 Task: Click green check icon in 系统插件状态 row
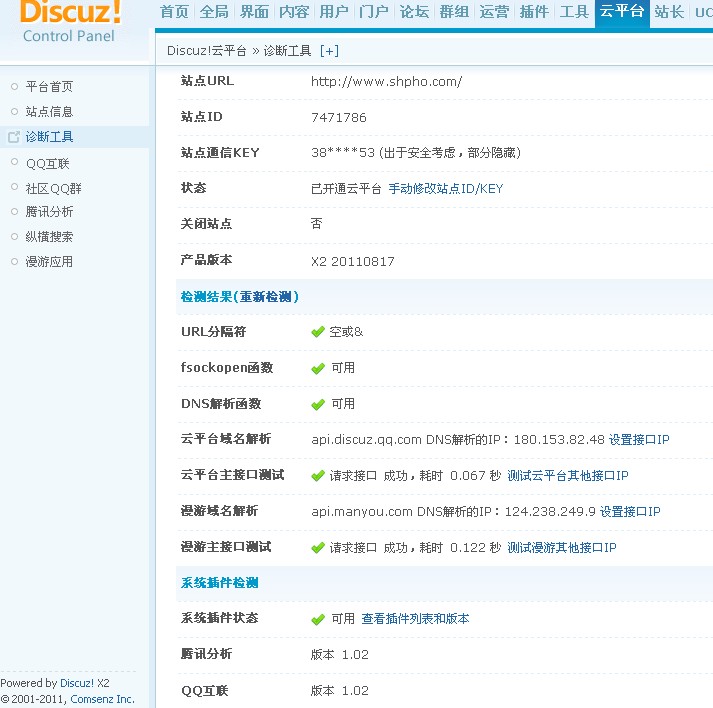tap(318, 619)
